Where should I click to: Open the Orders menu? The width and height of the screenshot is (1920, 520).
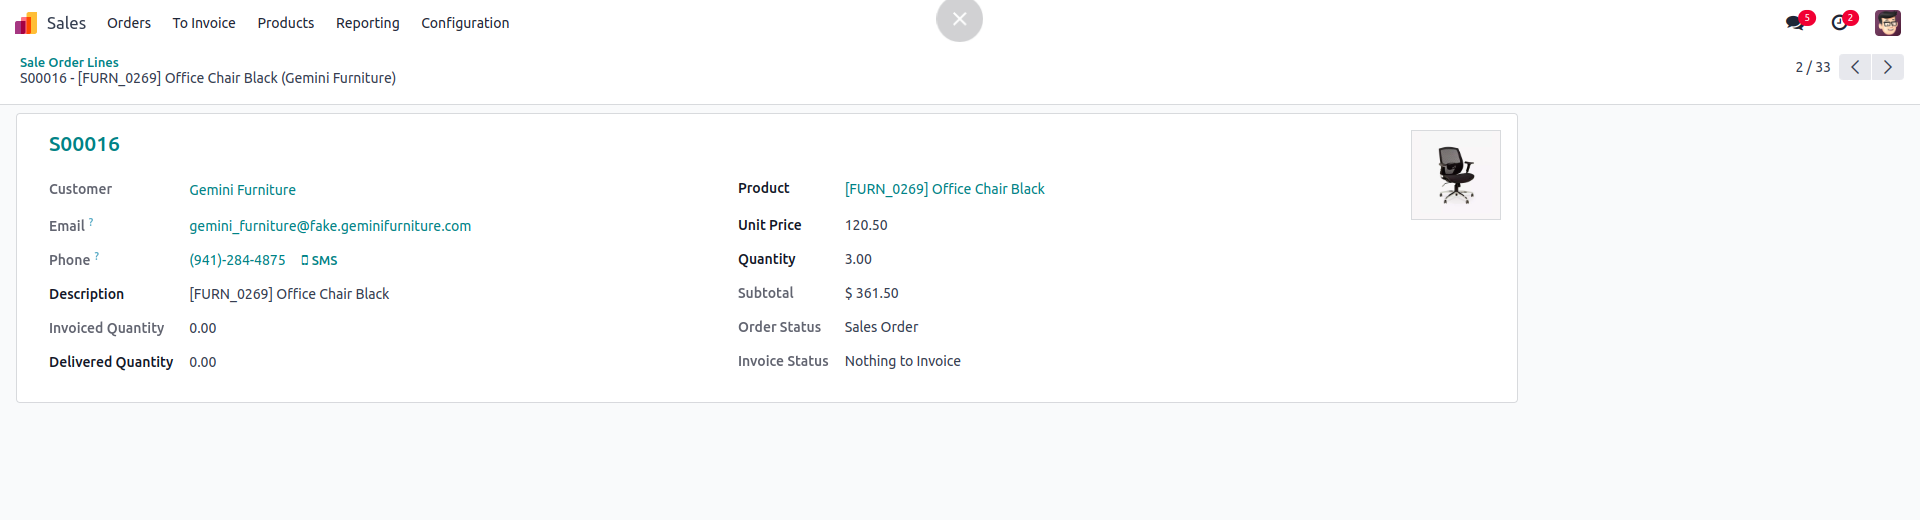point(129,23)
